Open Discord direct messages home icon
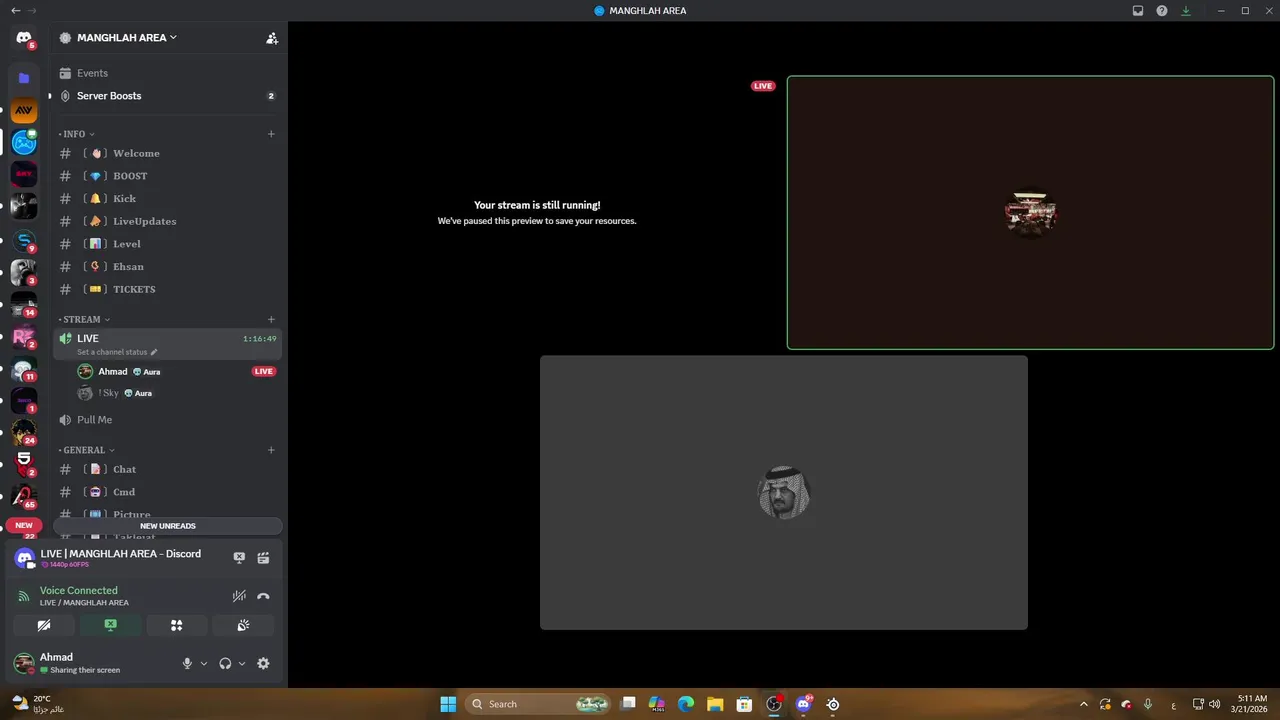The width and height of the screenshot is (1280, 720). [x=24, y=38]
